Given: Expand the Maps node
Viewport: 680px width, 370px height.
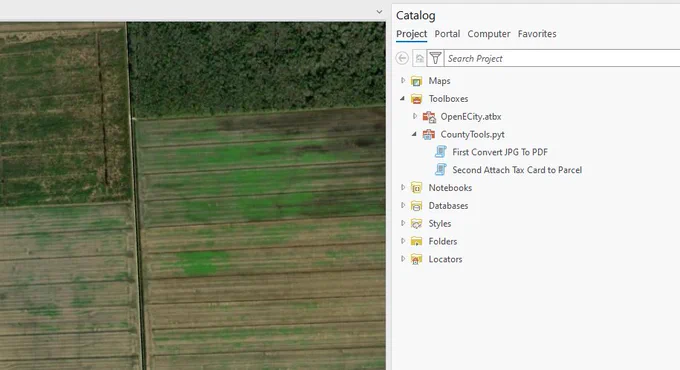Looking at the screenshot, I should pyautogui.click(x=403, y=80).
